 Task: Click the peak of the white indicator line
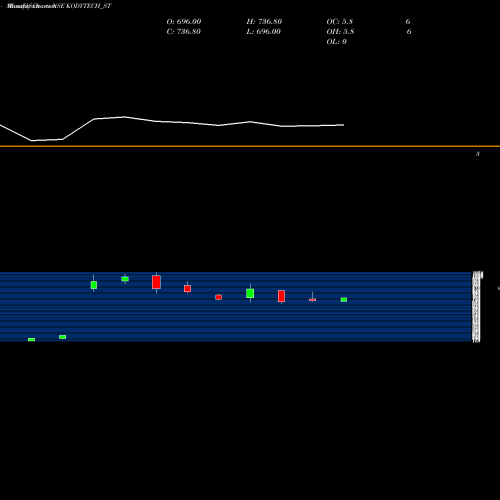(x=124, y=117)
